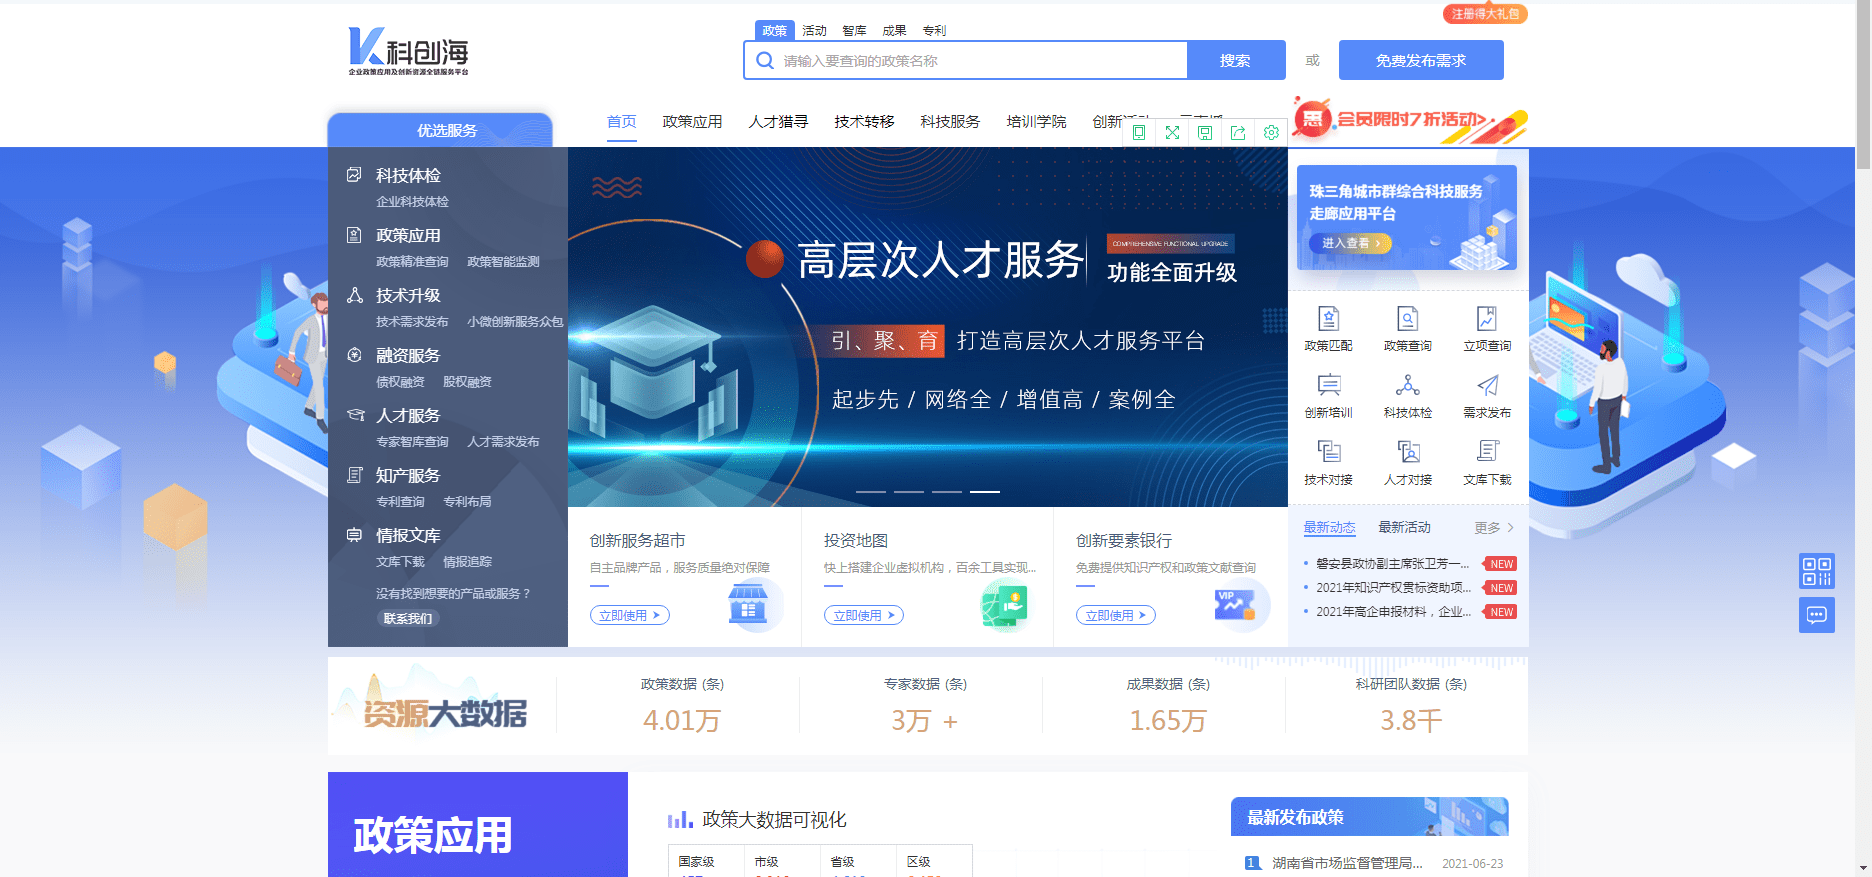Open the QR code floating icon
The image size is (1872, 877).
pyautogui.click(x=1816, y=571)
